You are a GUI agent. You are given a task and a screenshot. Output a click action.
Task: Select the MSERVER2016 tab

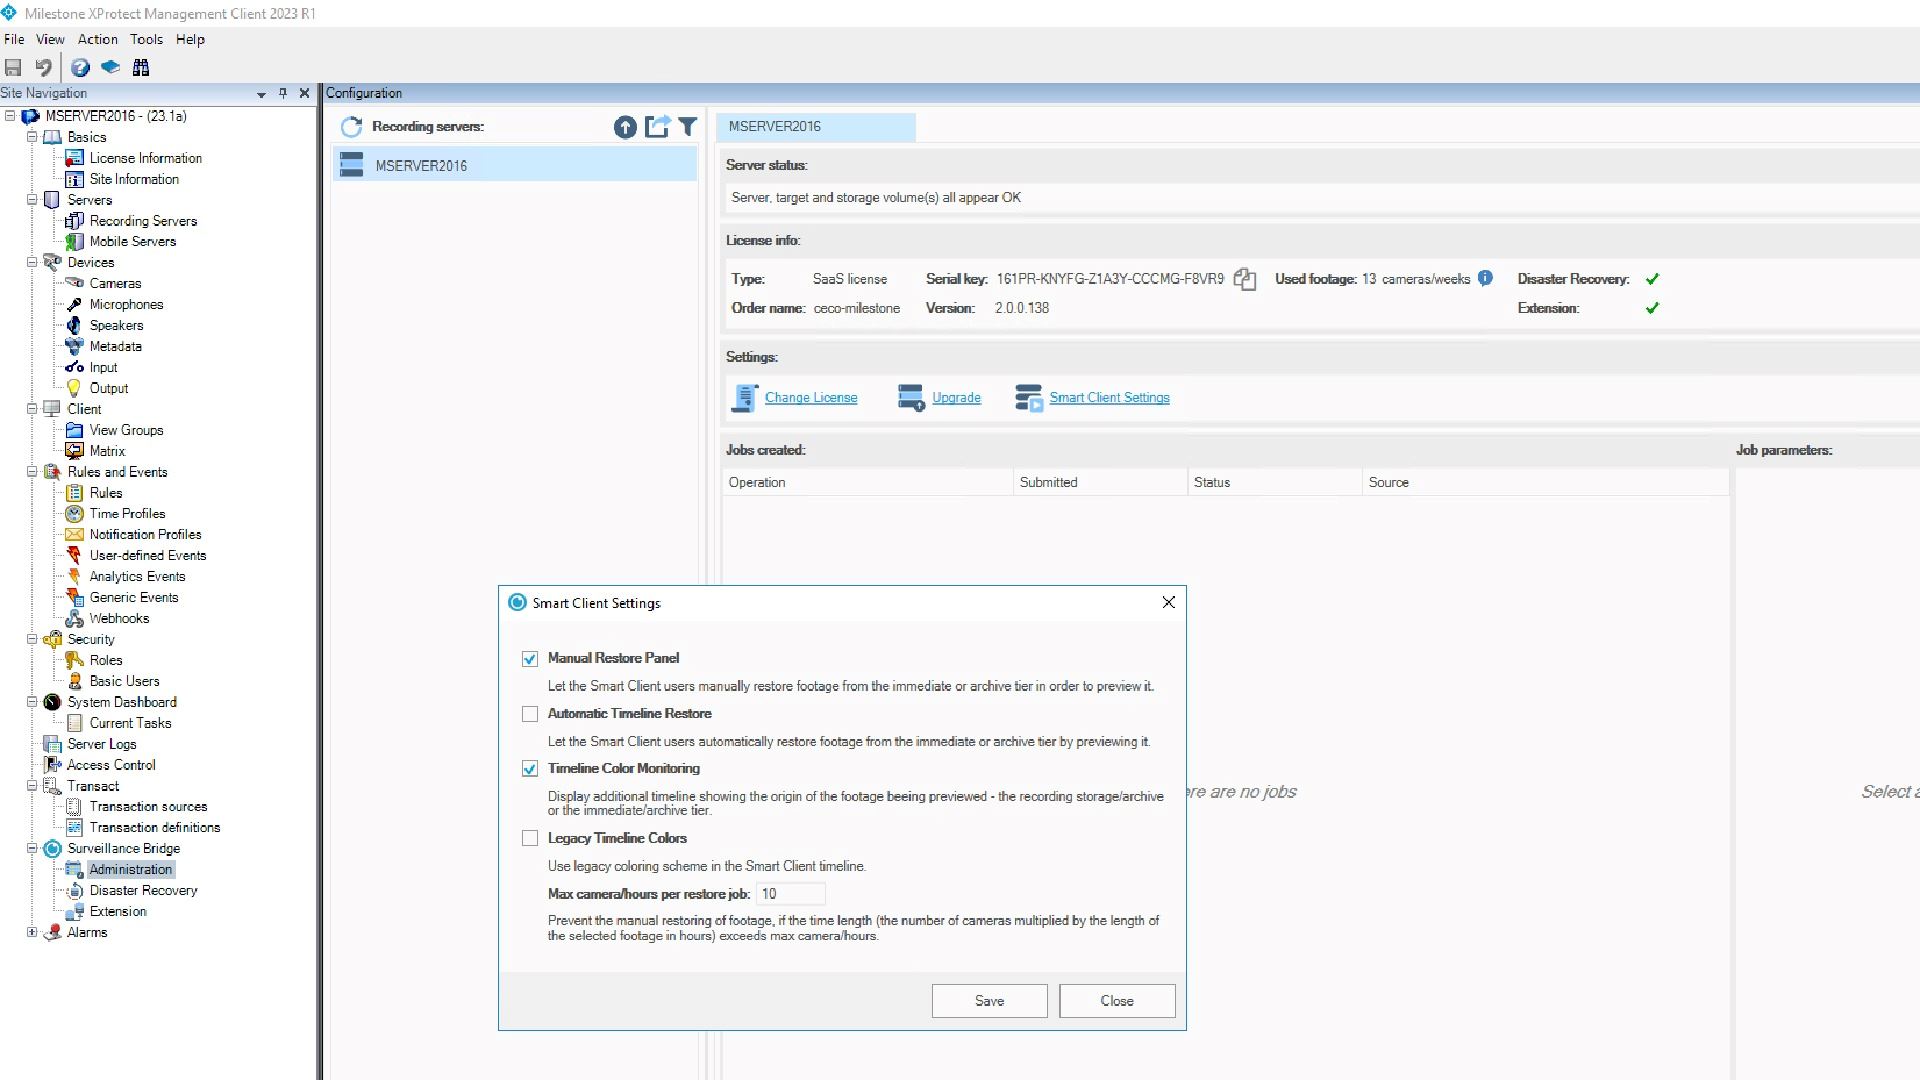(815, 126)
